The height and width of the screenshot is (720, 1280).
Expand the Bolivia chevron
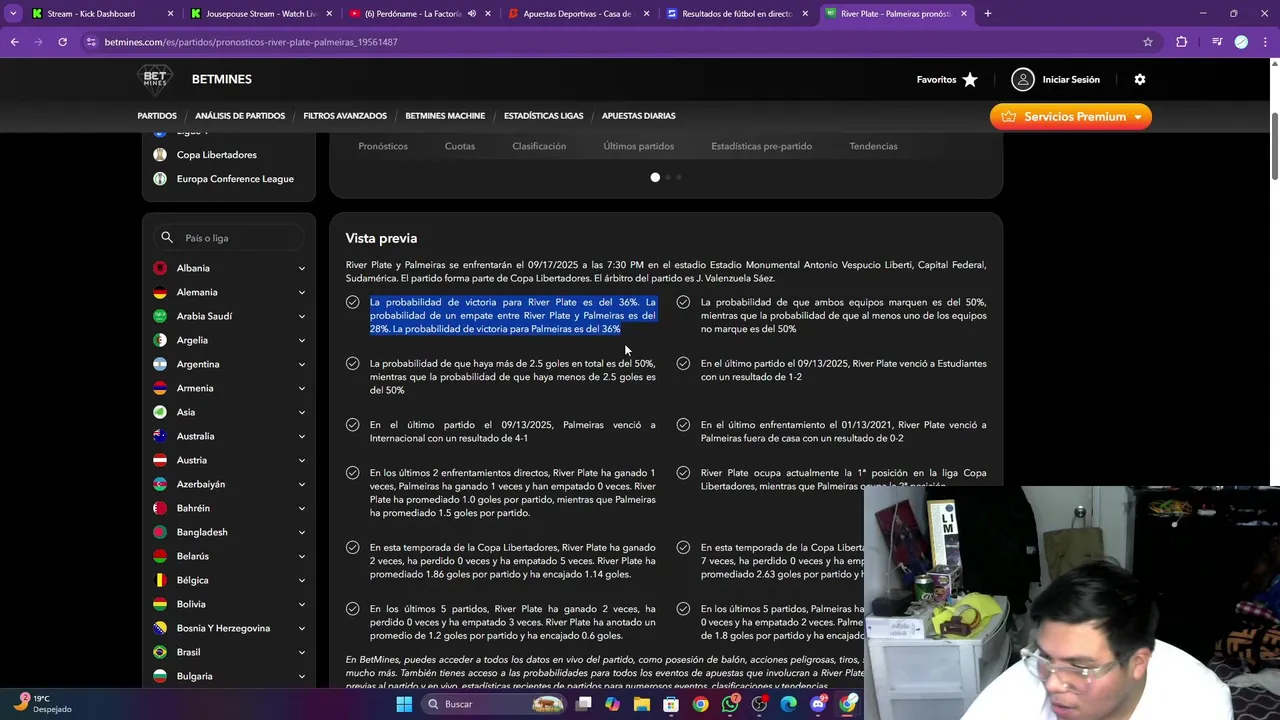click(301, 604)
